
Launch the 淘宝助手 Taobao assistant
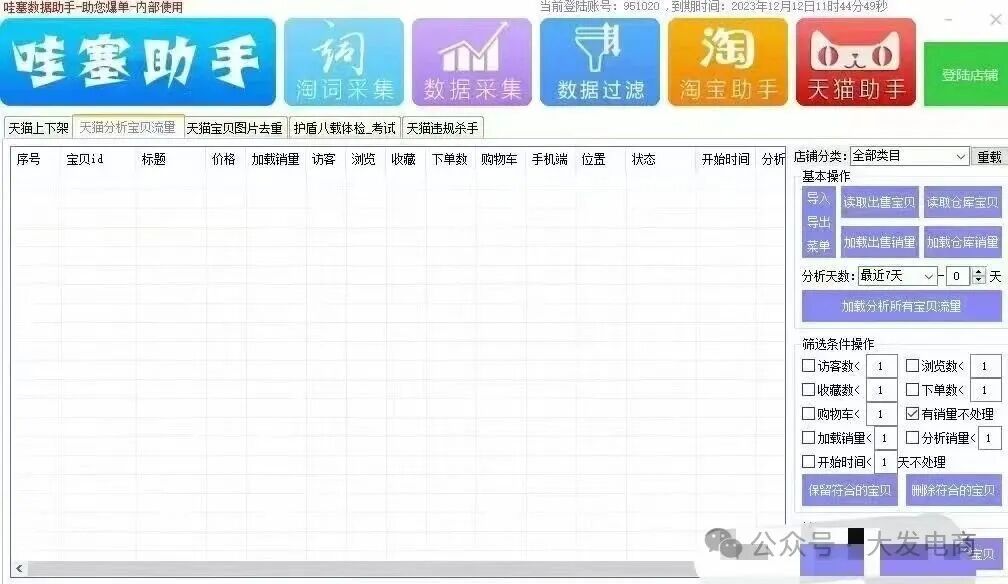727,61
